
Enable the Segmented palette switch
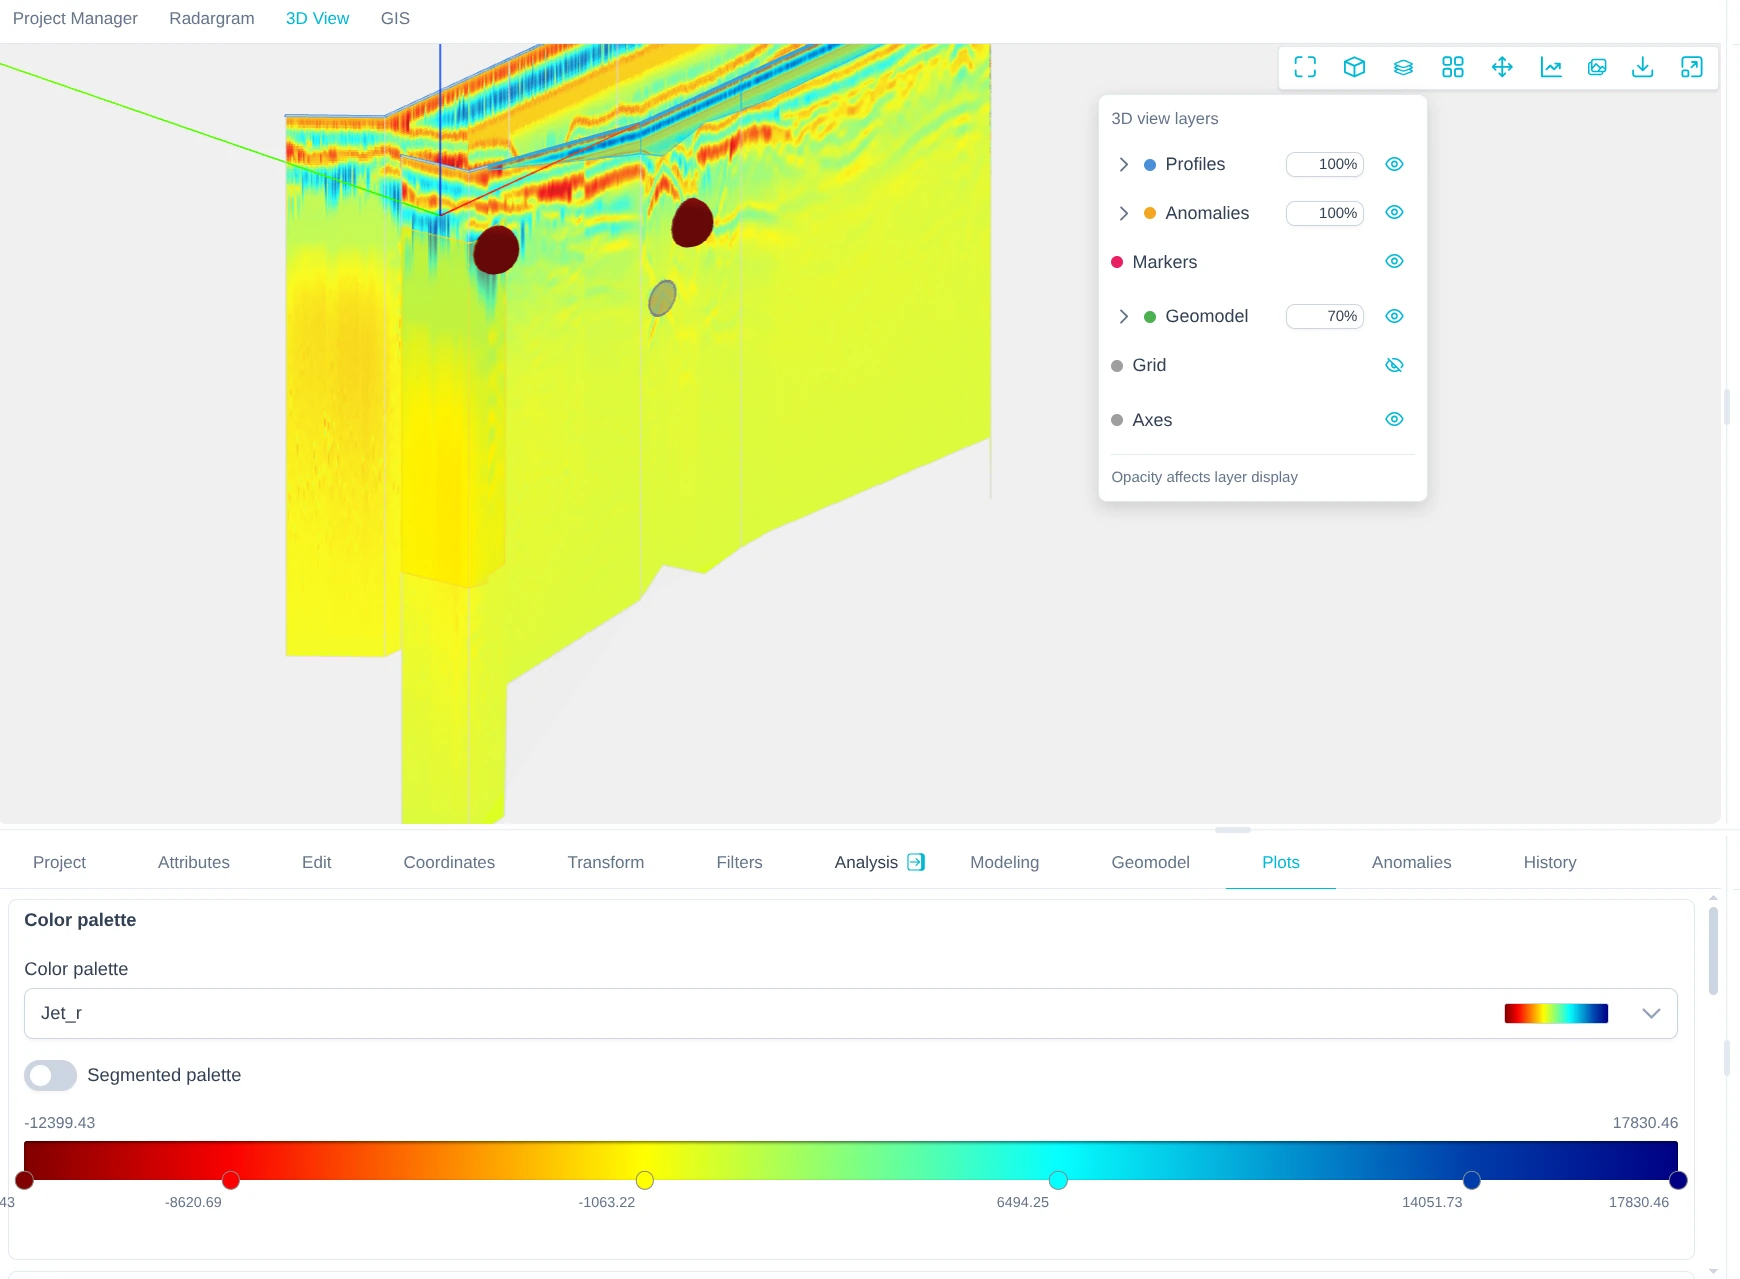(x=50, y=1075)
